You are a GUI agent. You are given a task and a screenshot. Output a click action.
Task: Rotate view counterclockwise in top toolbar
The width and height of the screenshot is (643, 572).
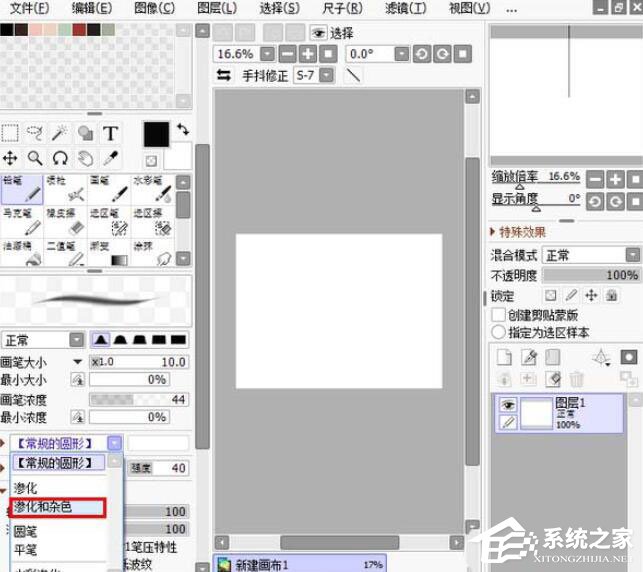tap(422, 54)
